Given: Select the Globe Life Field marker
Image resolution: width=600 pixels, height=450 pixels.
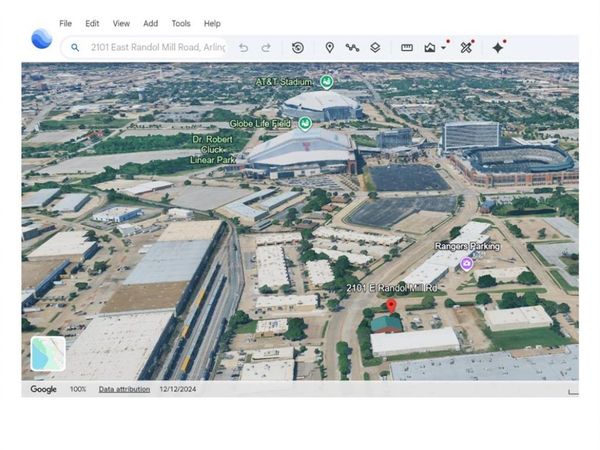Looking at the screenshot, I should (x=305, y=124).
